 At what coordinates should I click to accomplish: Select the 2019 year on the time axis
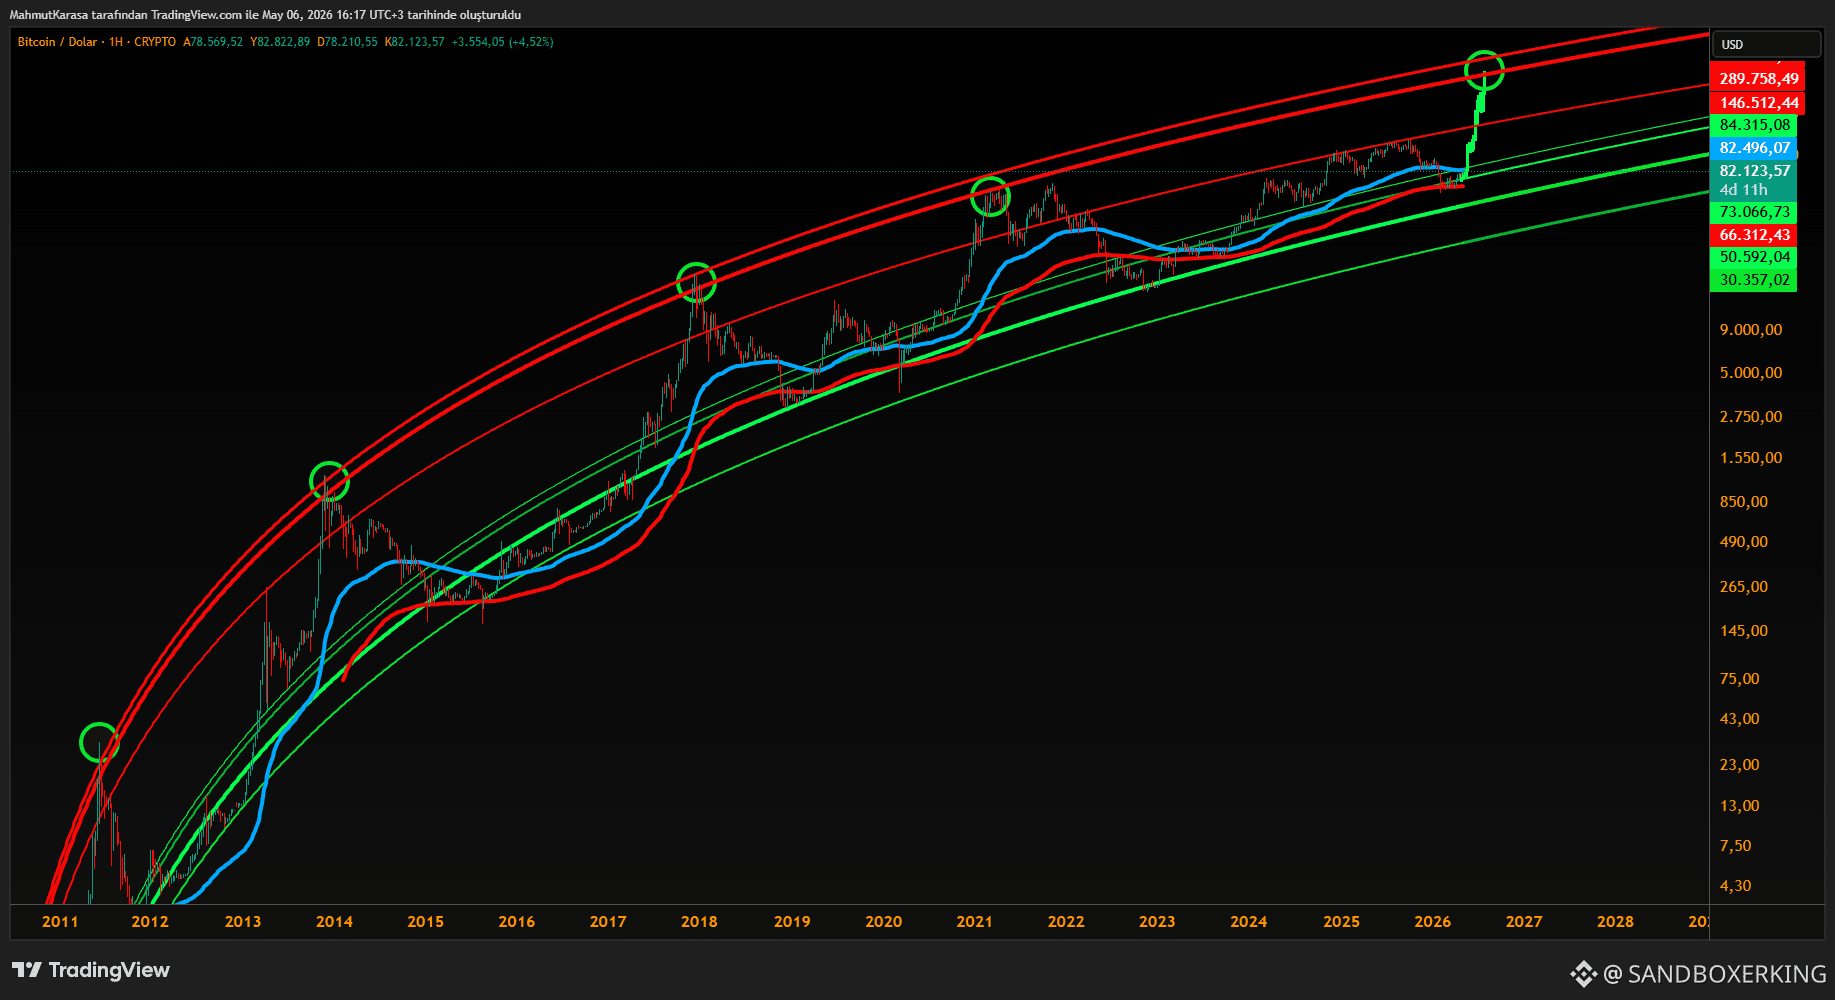click(792, 922)
